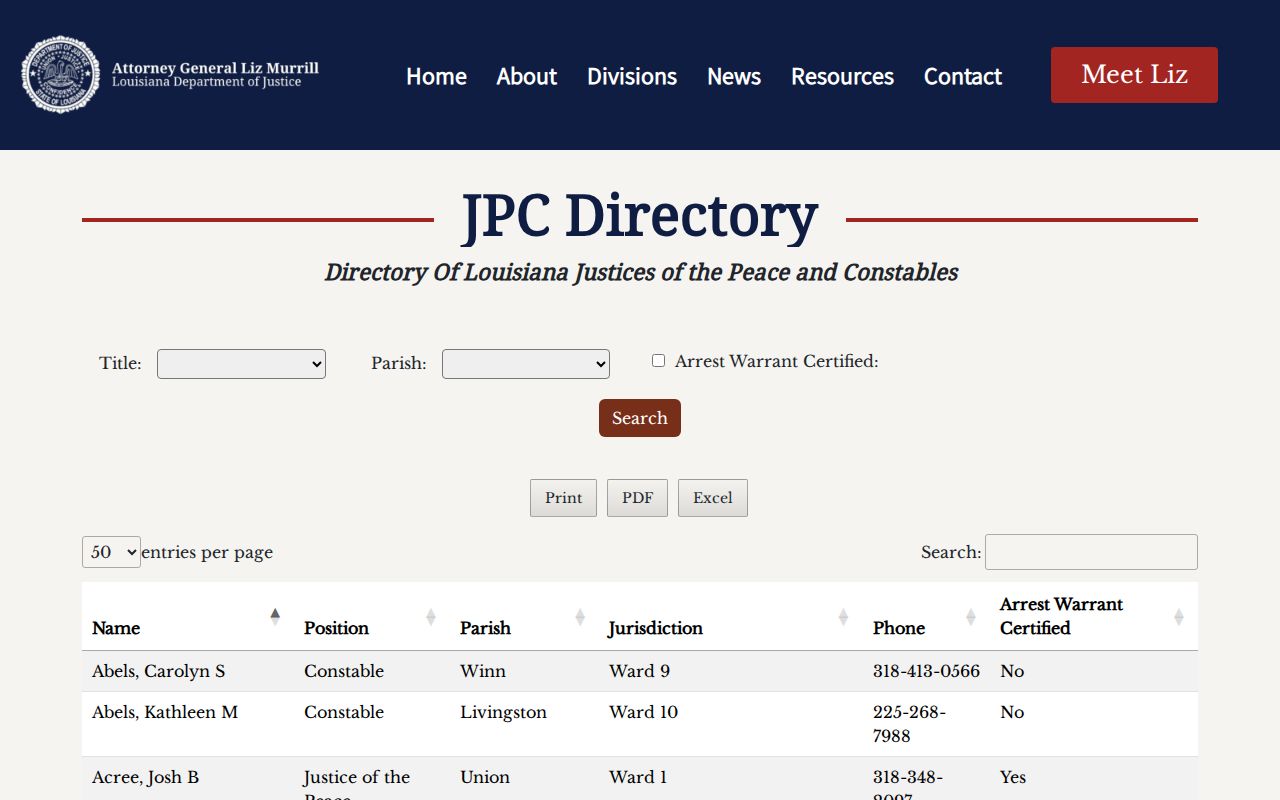The height and width of the screenshot is (800, 1280).
Task: Change the entries per page selector
Action: click(111, 552)
